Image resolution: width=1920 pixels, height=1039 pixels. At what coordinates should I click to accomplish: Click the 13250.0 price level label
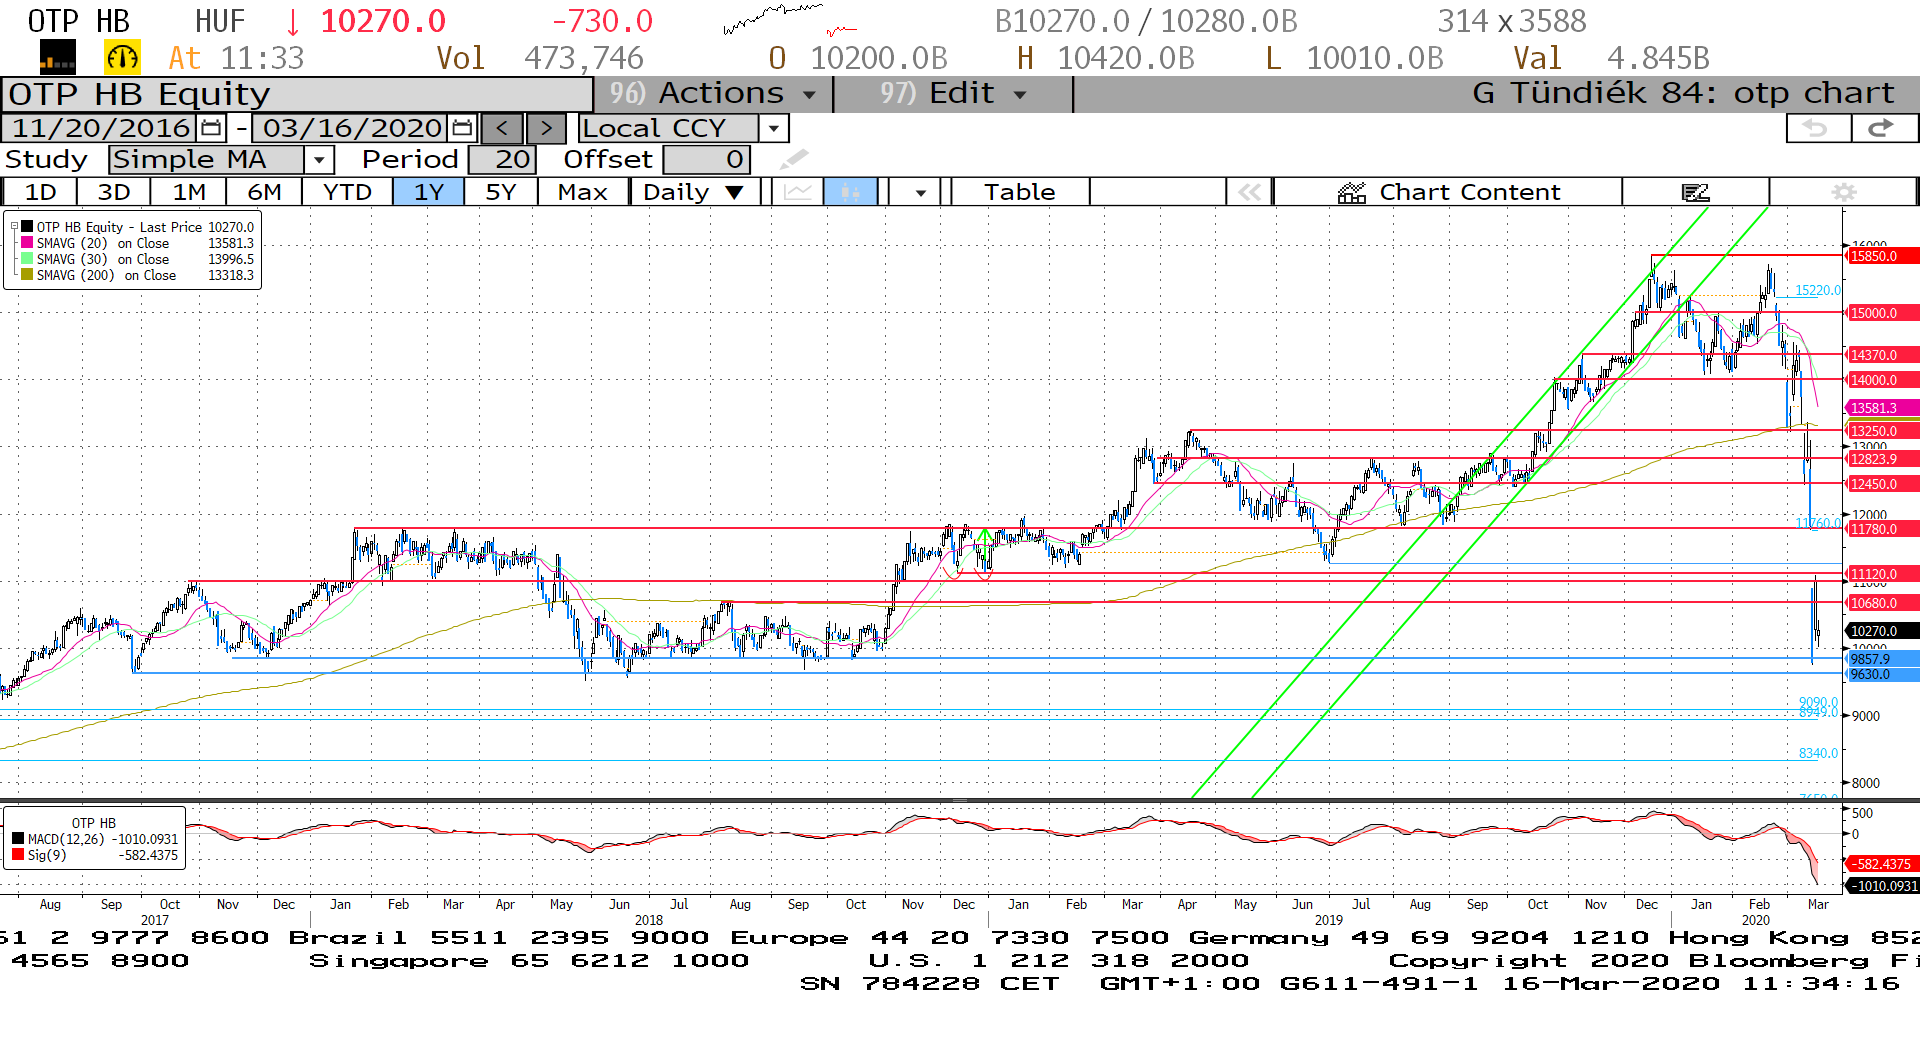click(x=1882, y=431)
